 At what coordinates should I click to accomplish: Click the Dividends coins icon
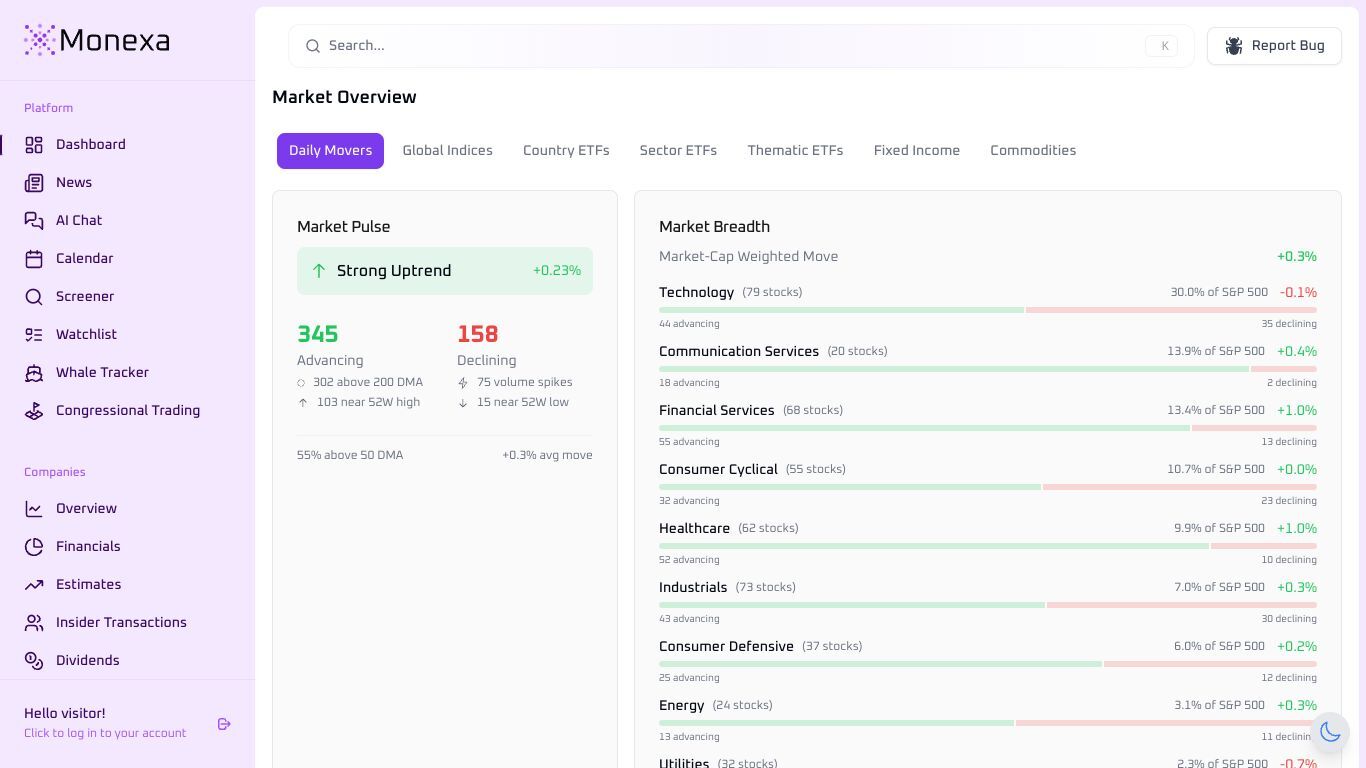[34, 661]
